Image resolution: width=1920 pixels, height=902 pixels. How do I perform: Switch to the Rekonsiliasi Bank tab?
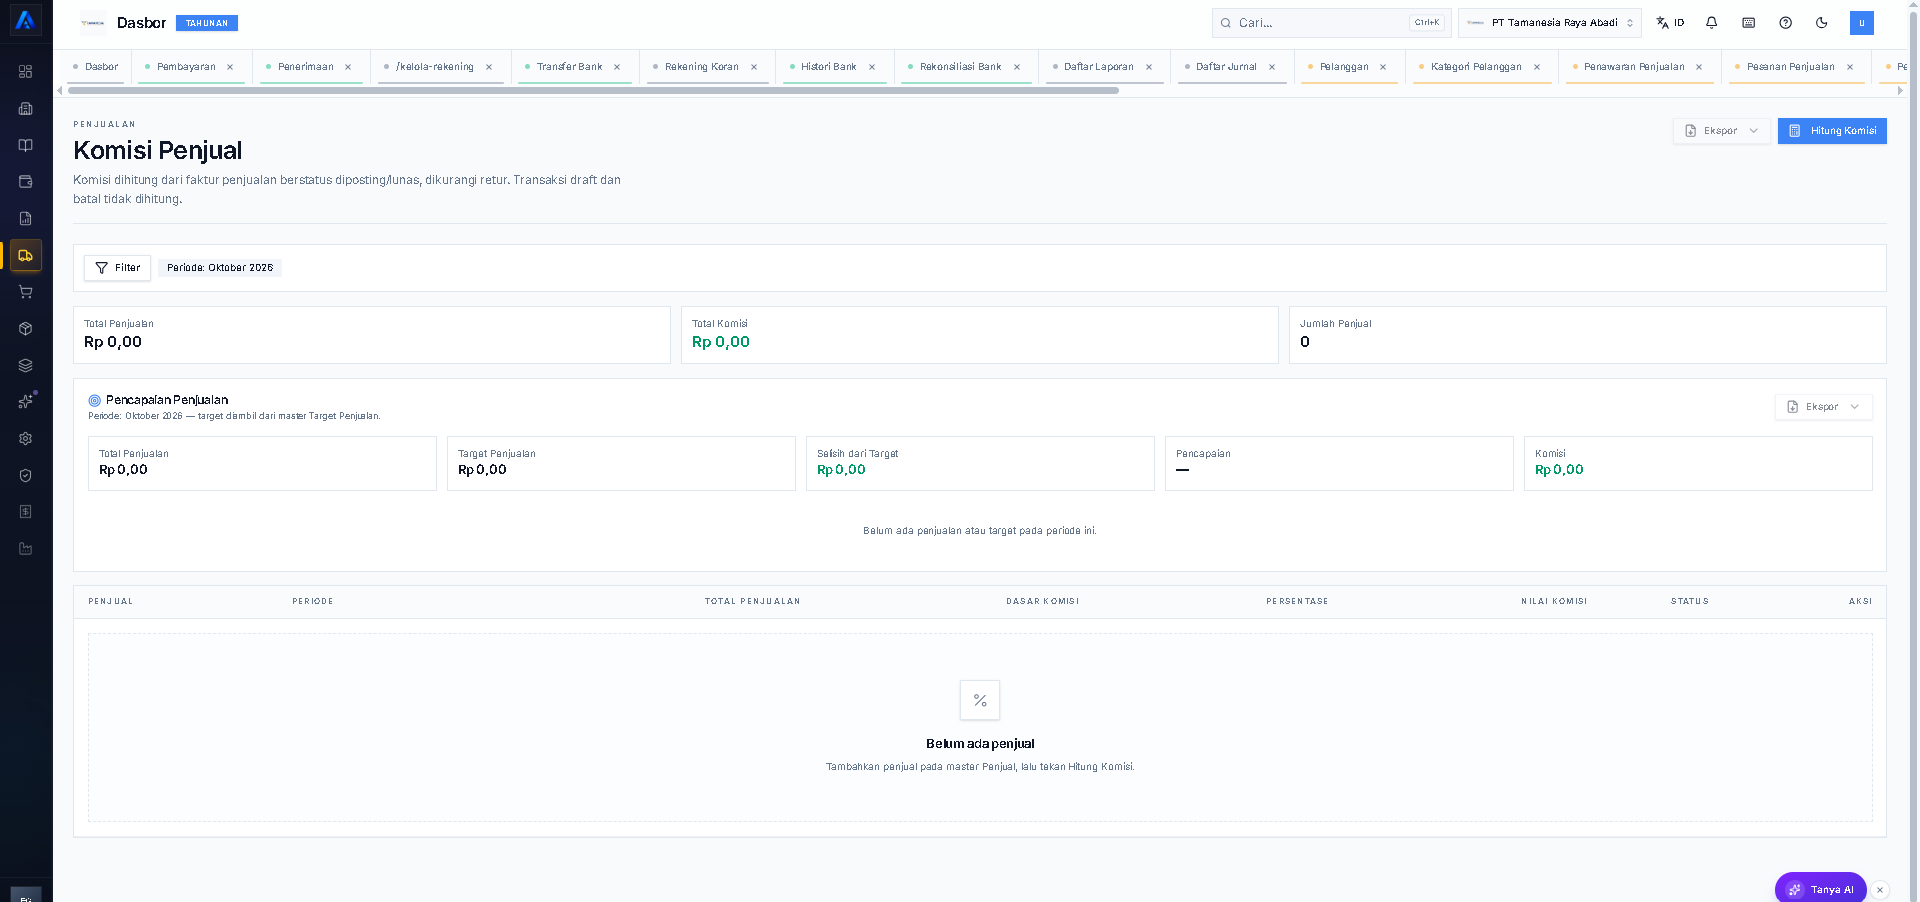pos(960,67)
